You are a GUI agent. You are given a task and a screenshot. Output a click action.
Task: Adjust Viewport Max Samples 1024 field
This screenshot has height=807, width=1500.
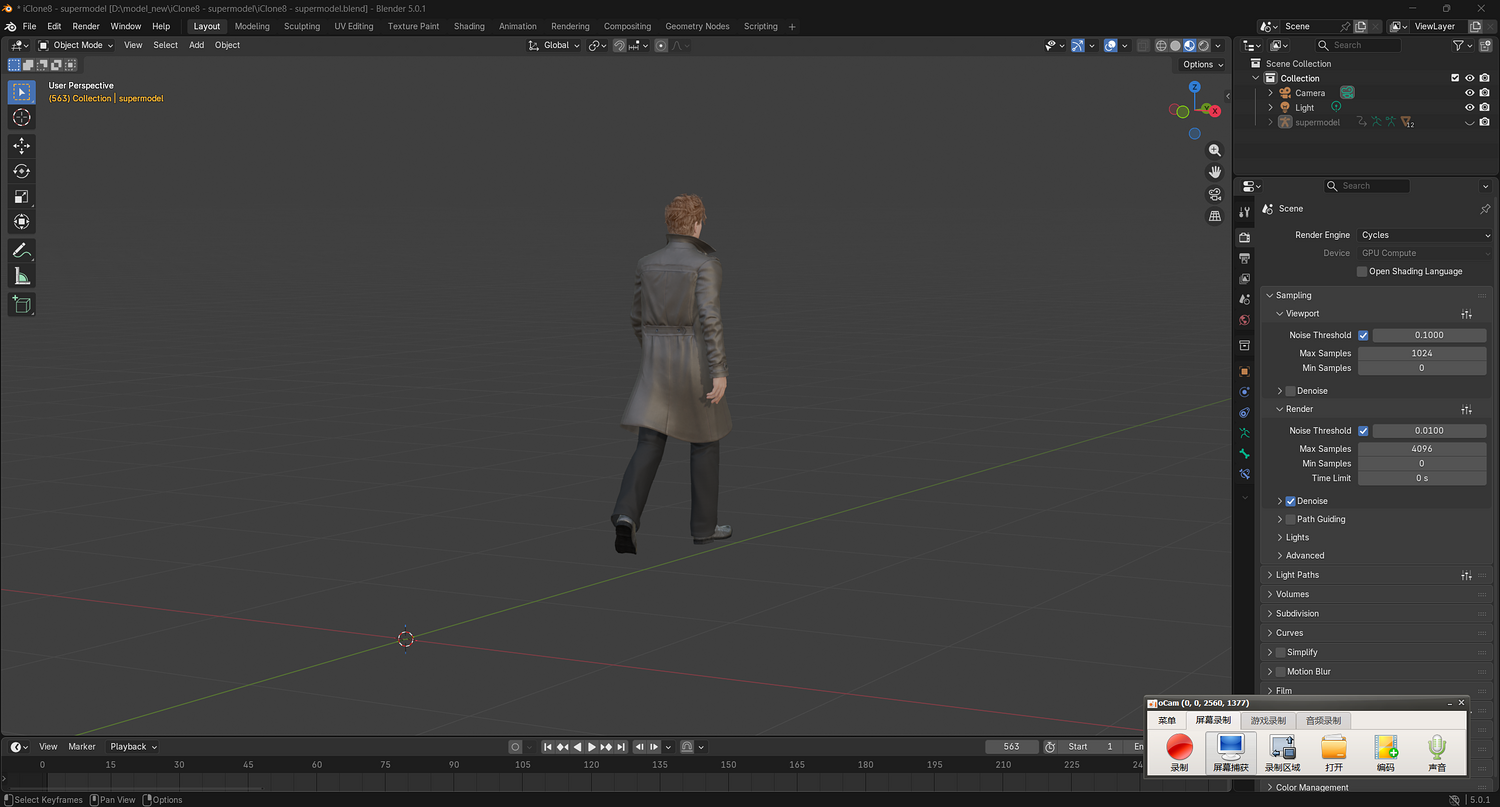1422,353
